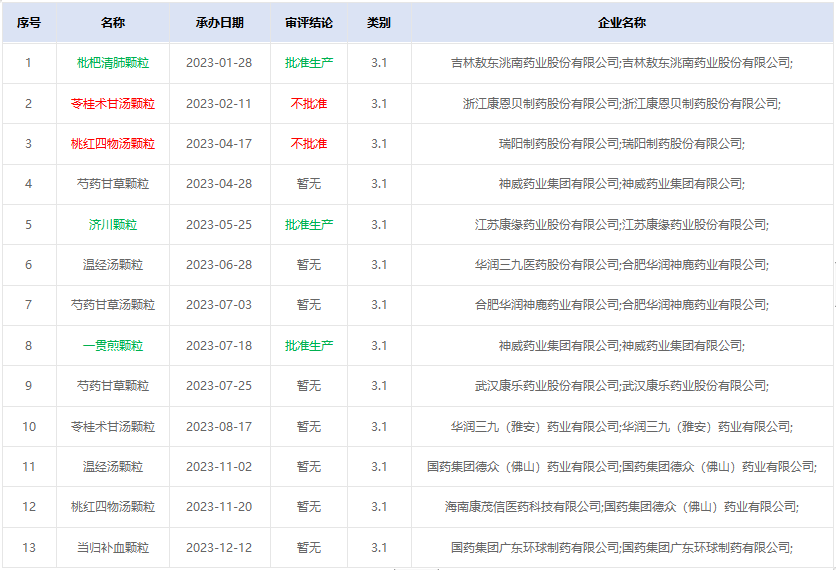Click category 3.1 in row 13
Viewport: 836px width, 570px height.
[x=379, y=548]
